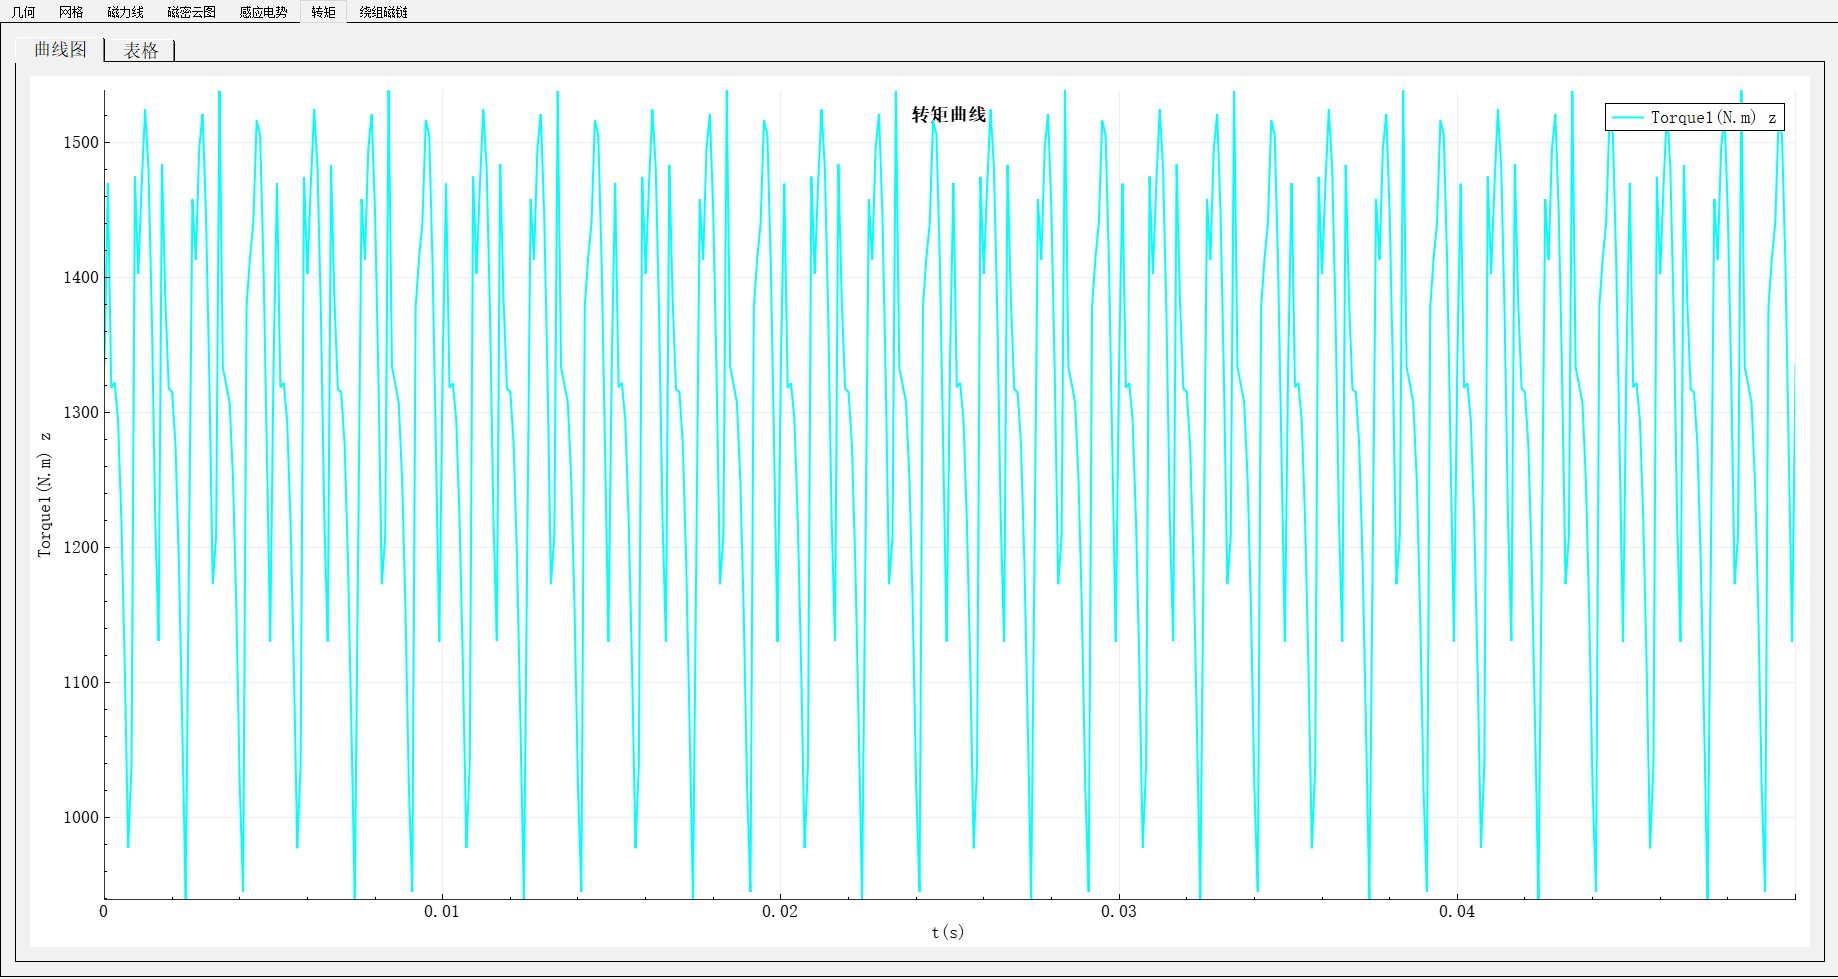Click the 1500 y-axis tick label
The image size is (1838, 979).
(81, 142)
